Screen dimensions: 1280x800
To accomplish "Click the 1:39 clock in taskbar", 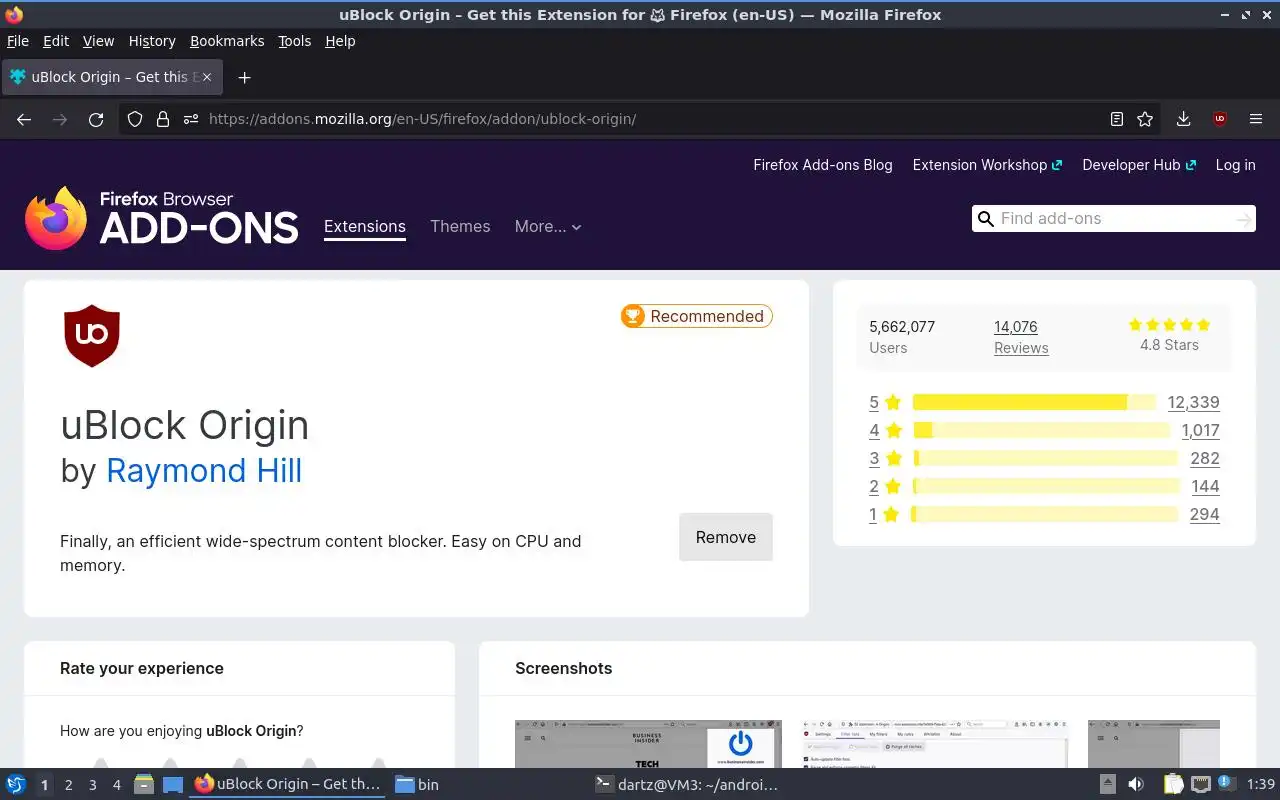I will click(x=1261, y=785).
